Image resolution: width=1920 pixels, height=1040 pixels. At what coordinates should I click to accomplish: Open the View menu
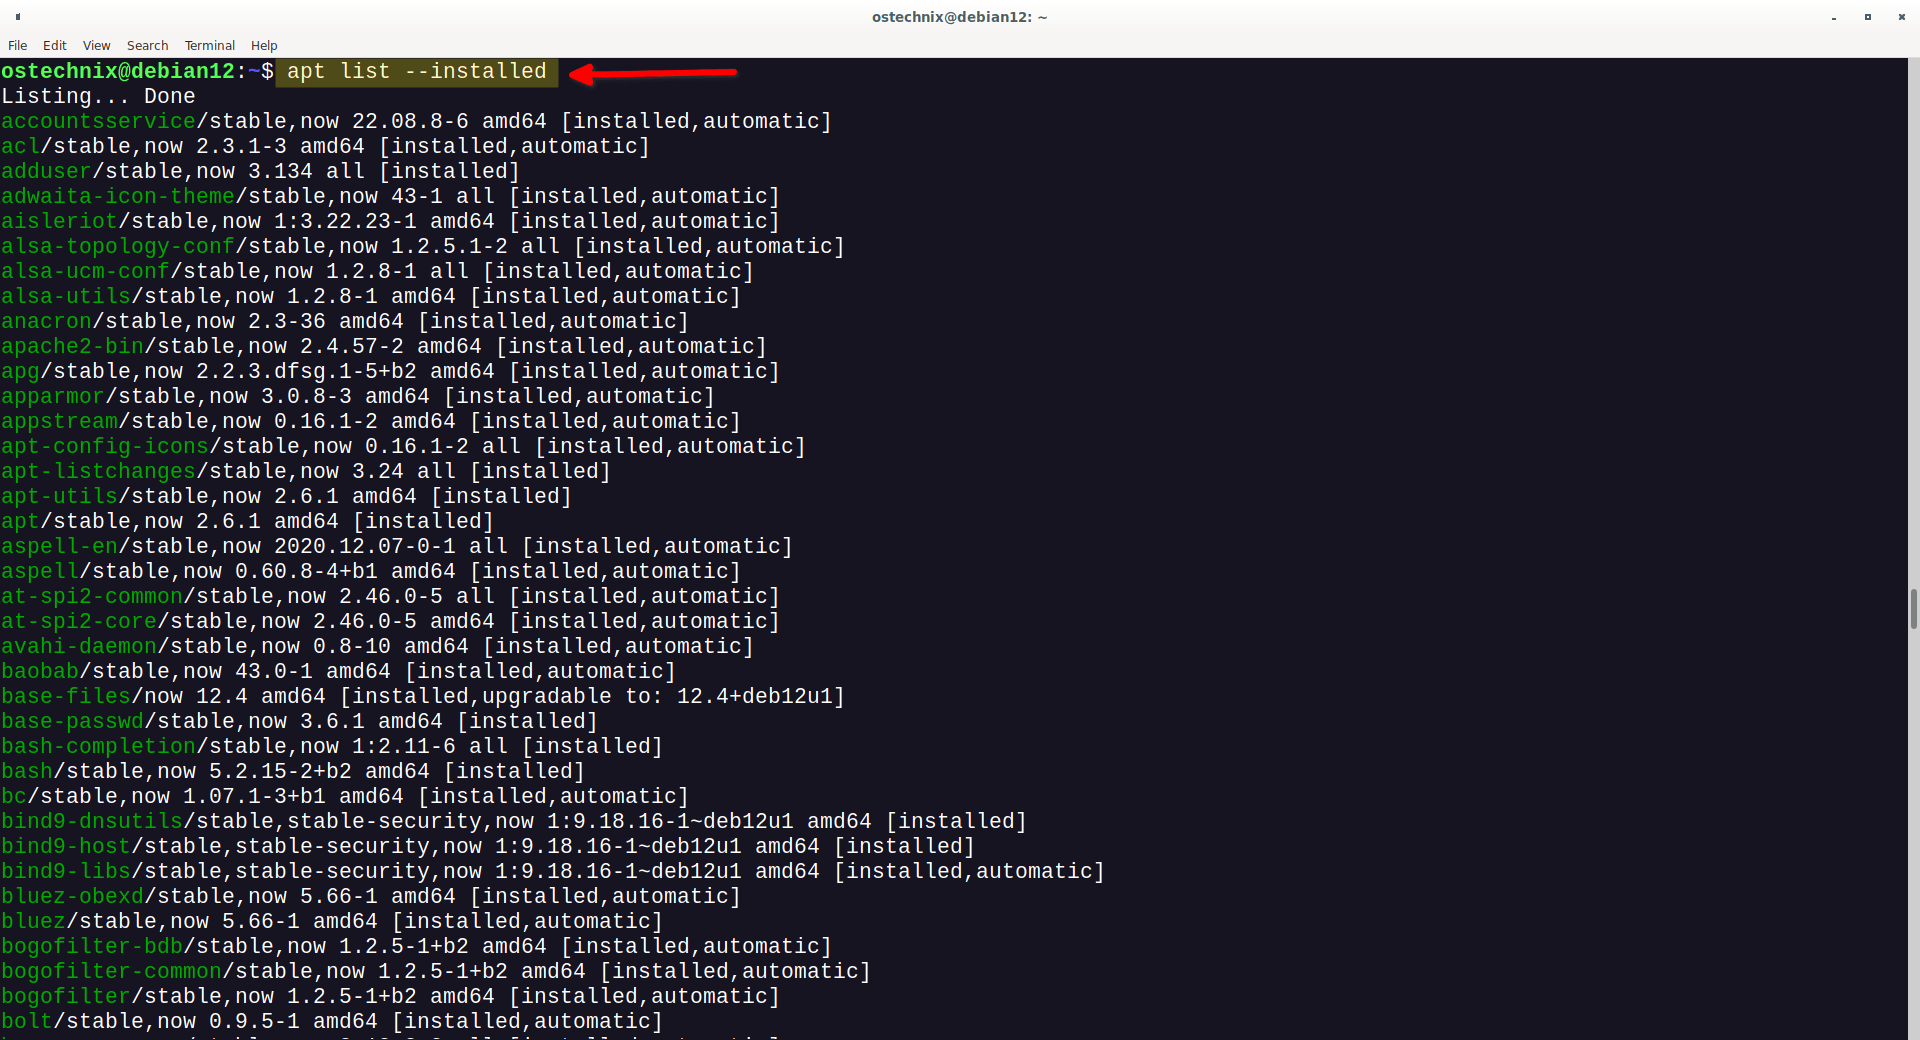point(96,45)
